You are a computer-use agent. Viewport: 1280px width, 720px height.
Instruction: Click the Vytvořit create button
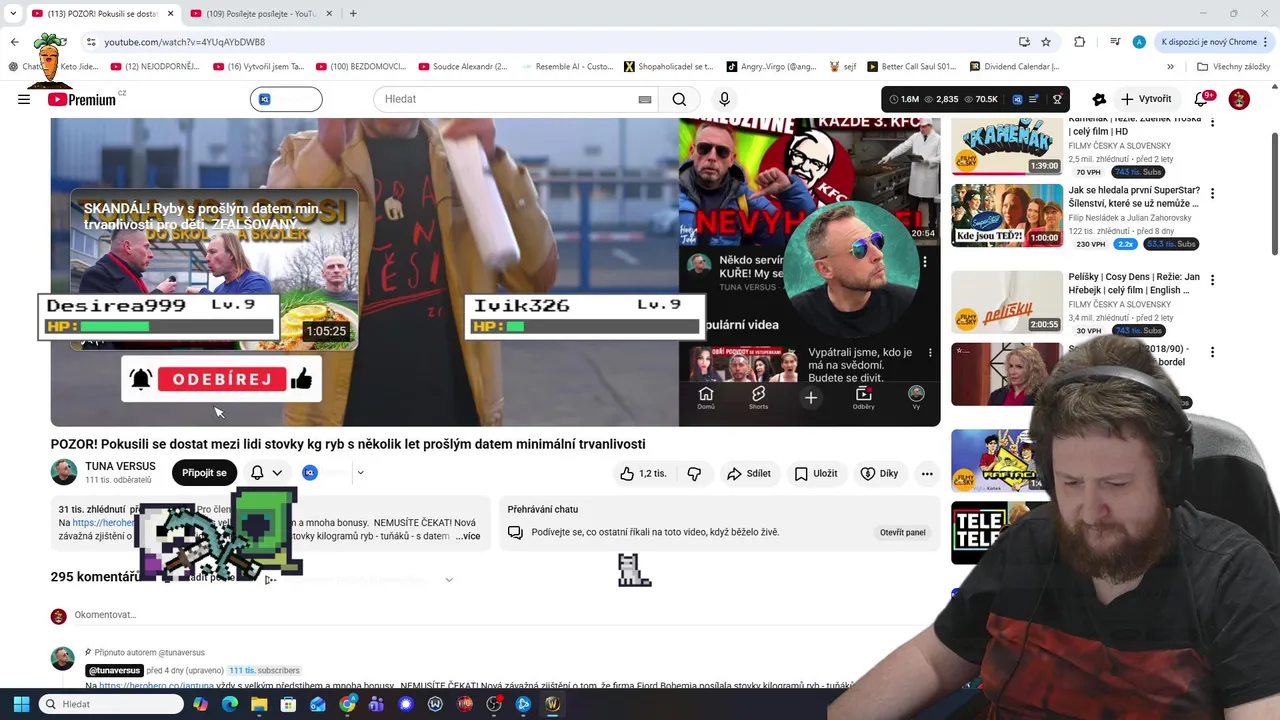1146,99
